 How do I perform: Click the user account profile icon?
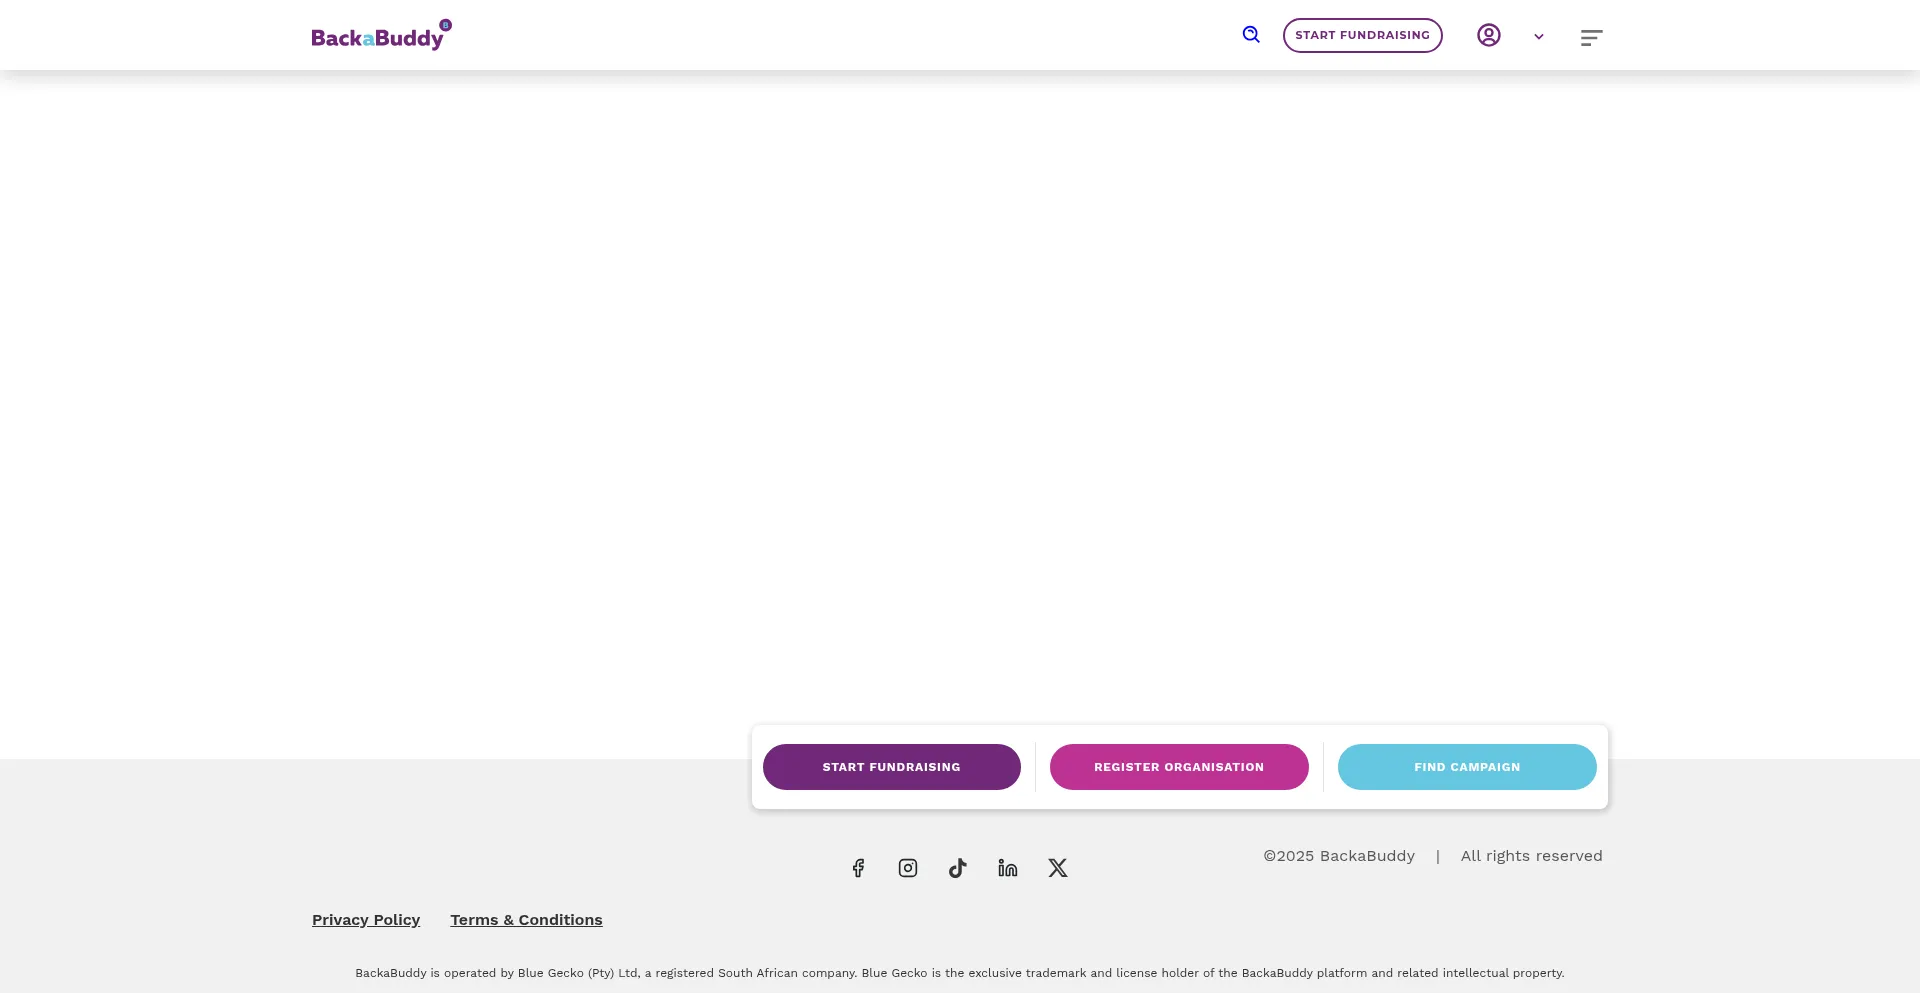1489,36
